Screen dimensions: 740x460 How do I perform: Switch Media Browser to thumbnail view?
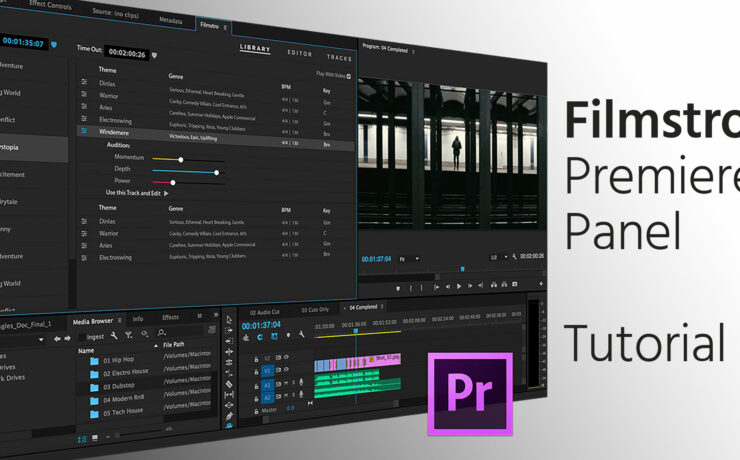[95, 438]
